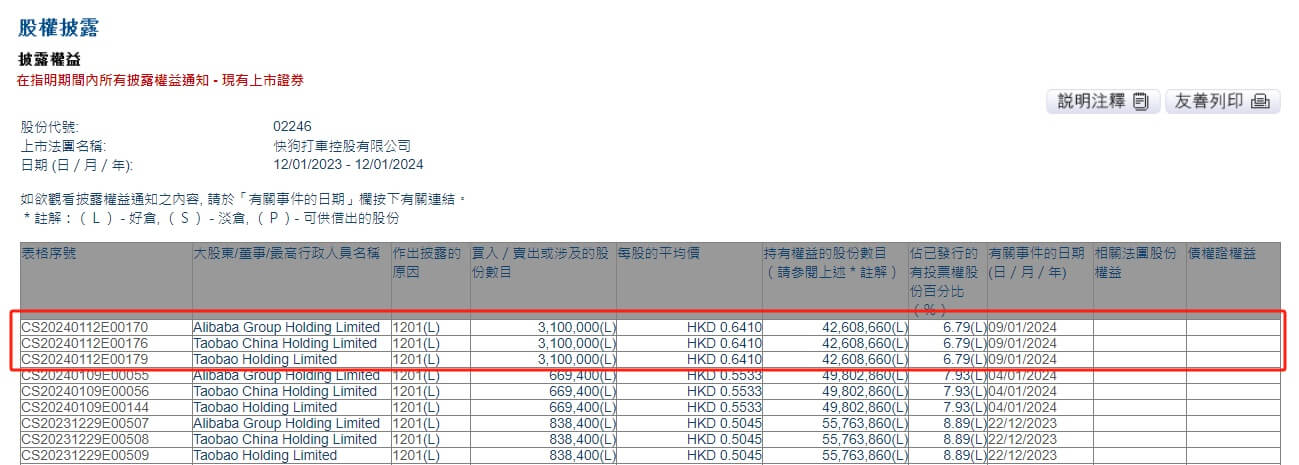This screenshot has height=465, width=1299.
Task: Click Taobao China Holding Limited in row CS20240109E00056
Action: tap(285, 391)
